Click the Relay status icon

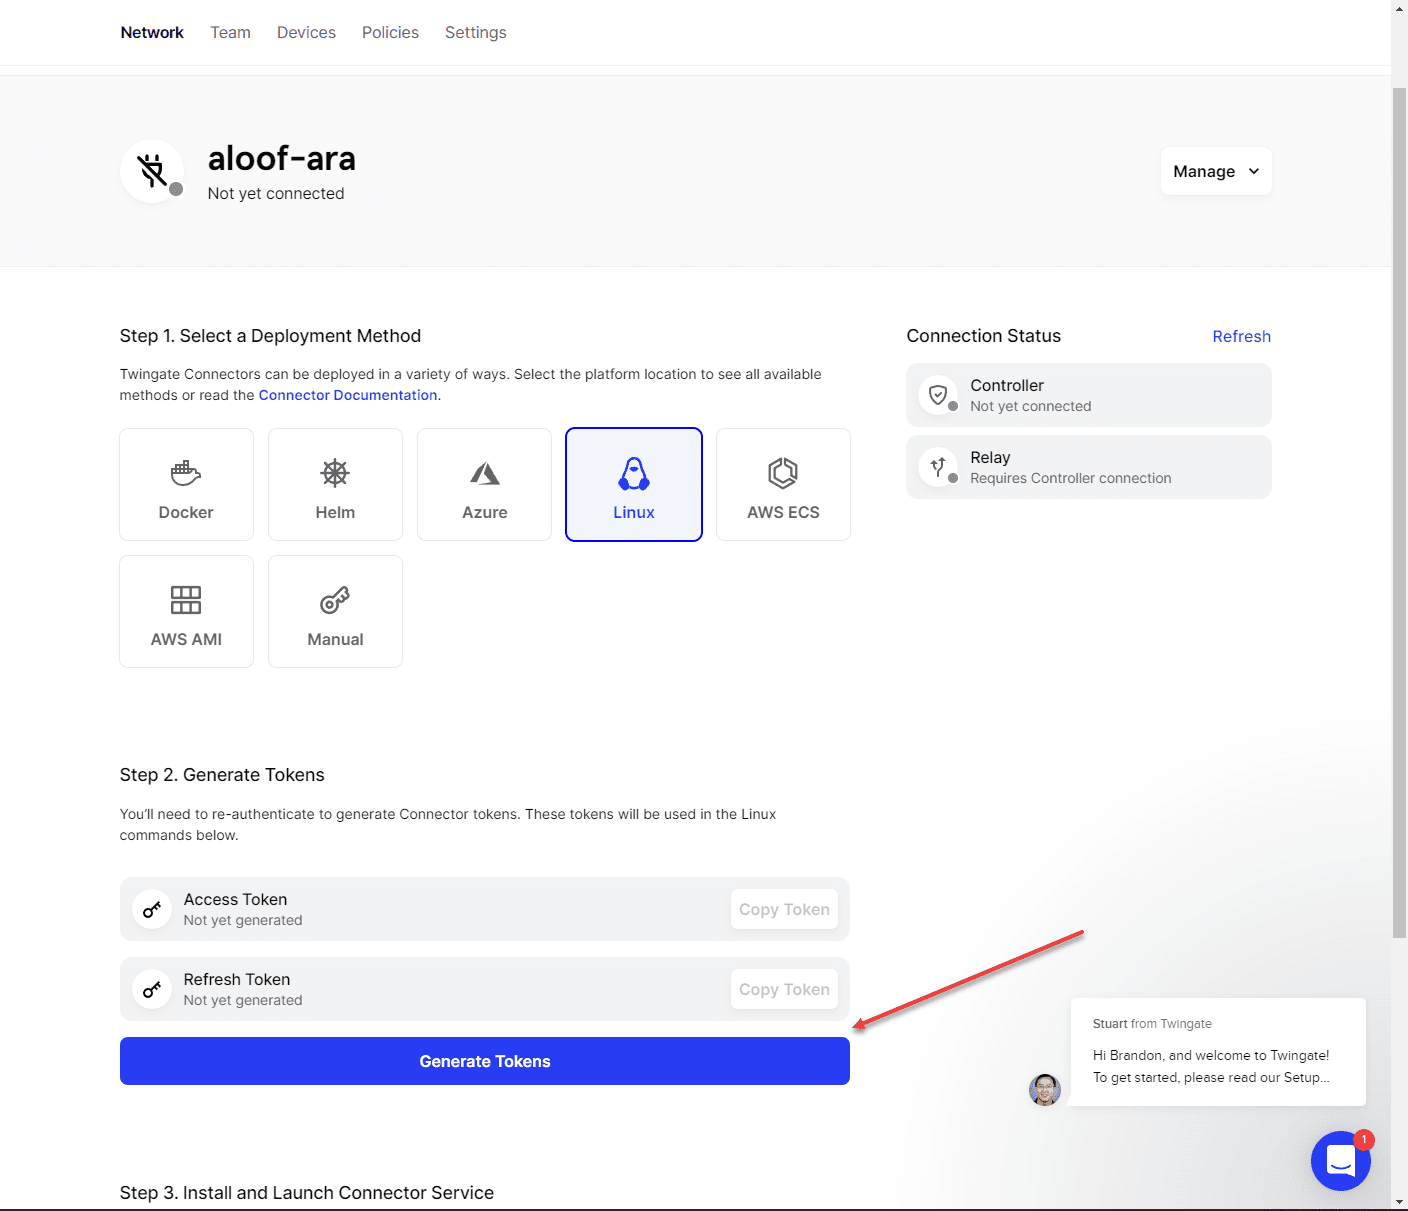(938, 467)
